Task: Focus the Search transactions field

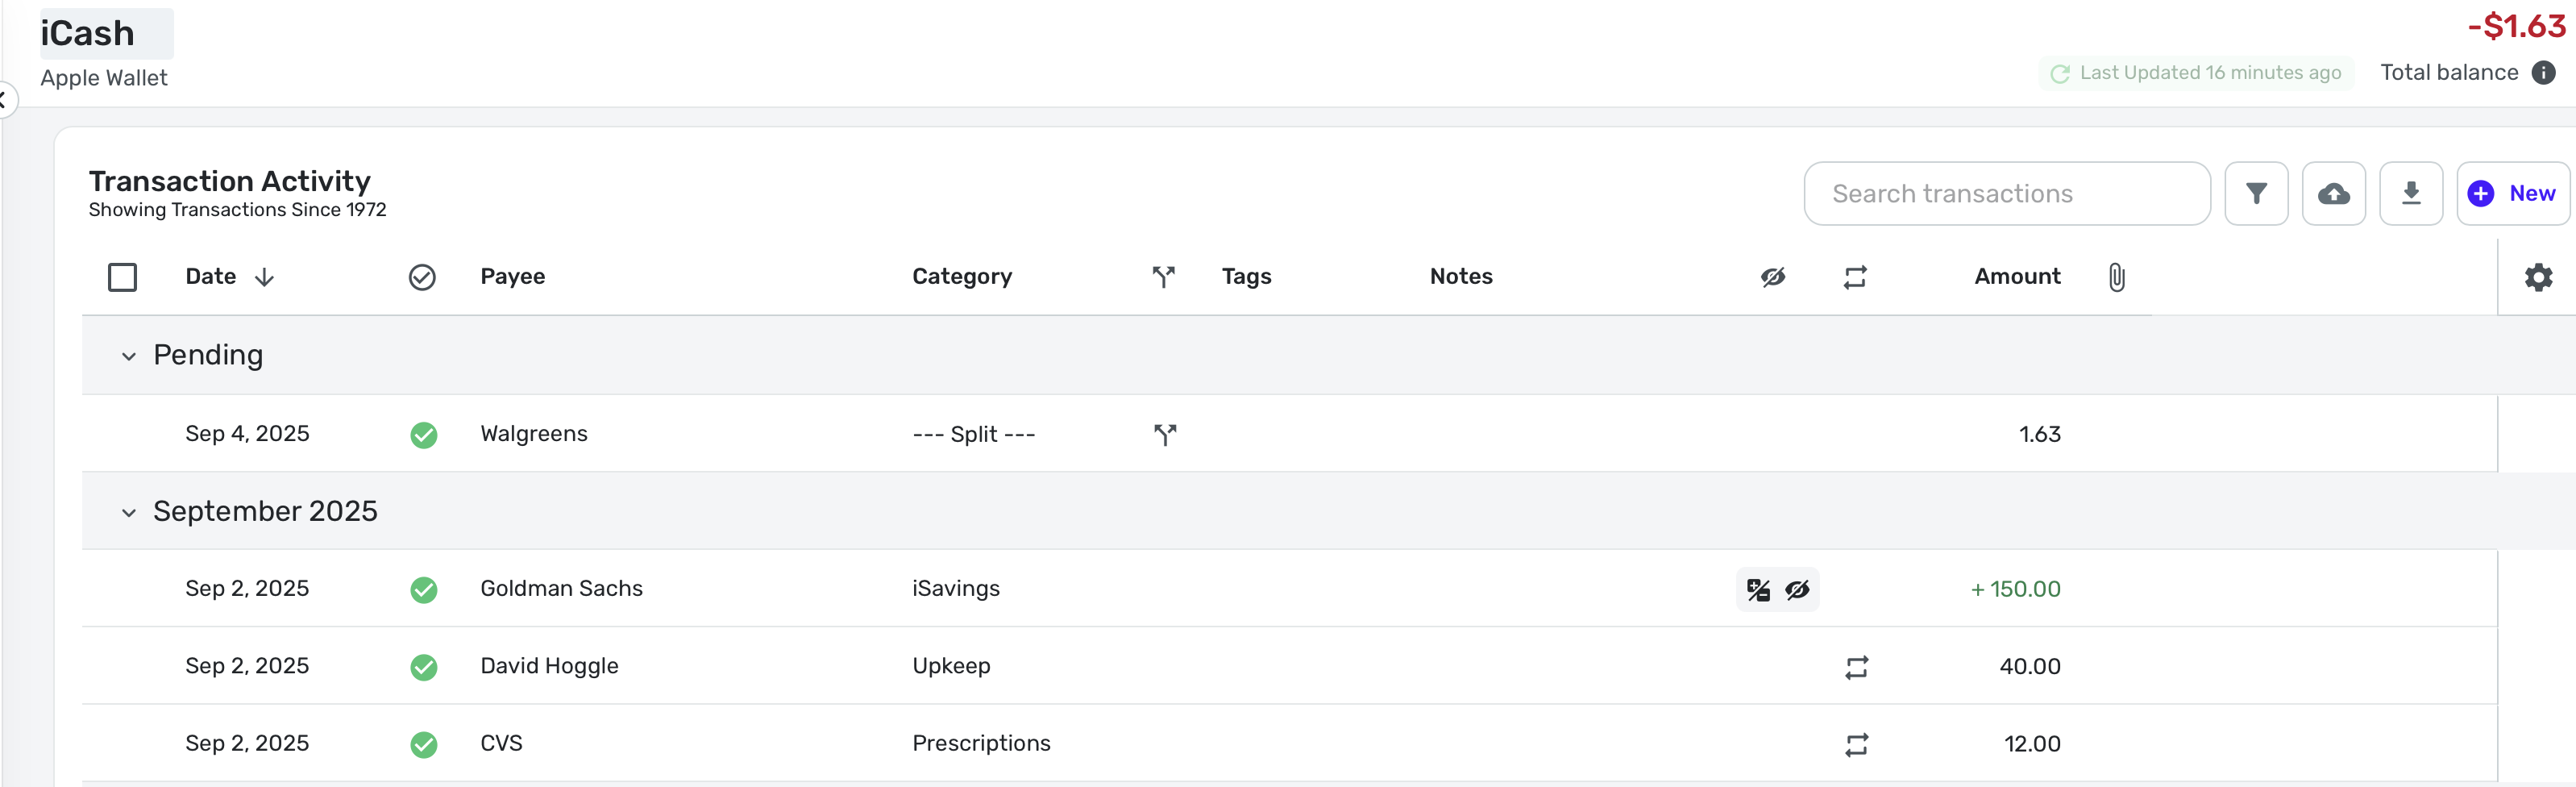Action: pyautogui.click(x=2006, y=194)
